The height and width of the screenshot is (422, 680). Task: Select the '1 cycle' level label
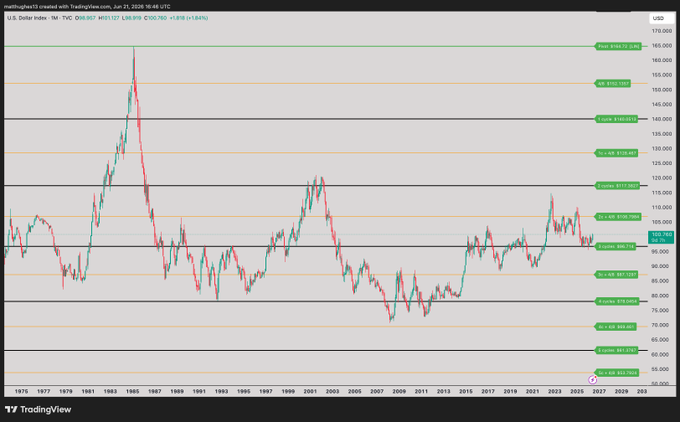tap(616, 119)
